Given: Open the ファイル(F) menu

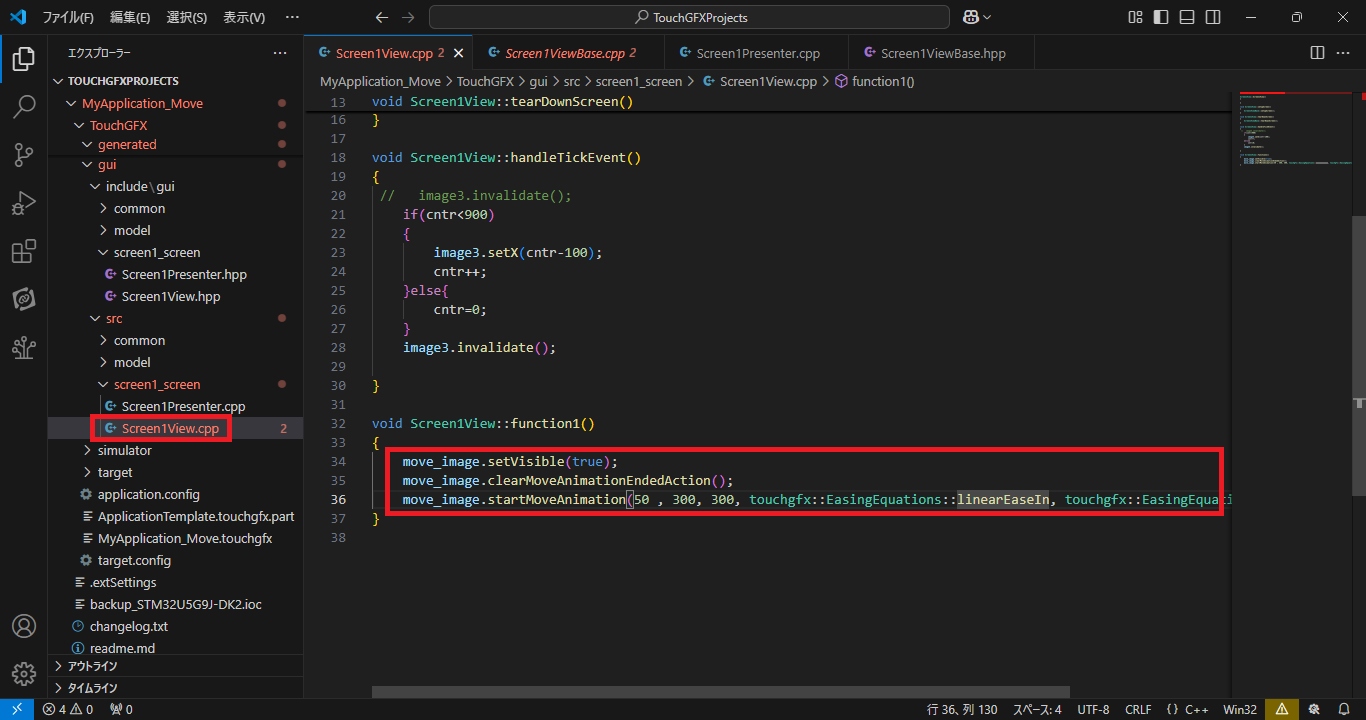Looking at the screenshot, I should click(68, 17).
